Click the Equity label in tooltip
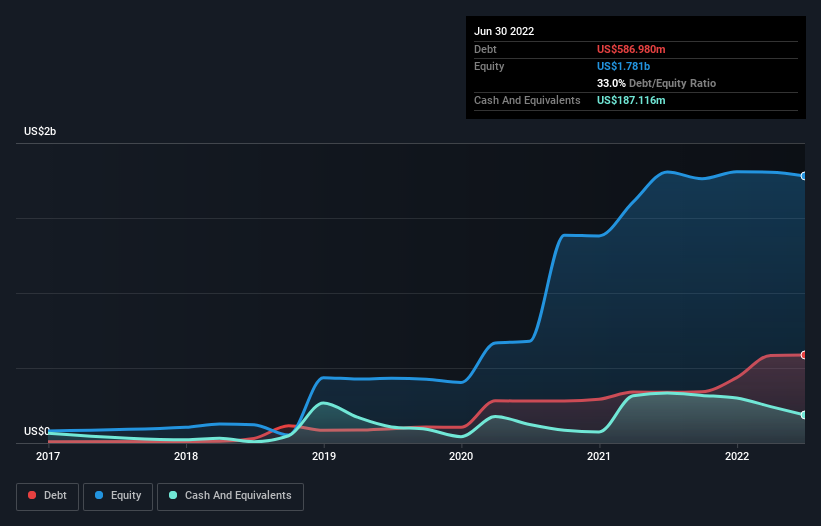The width and height of the screenshot is (821, 526). 489,66
